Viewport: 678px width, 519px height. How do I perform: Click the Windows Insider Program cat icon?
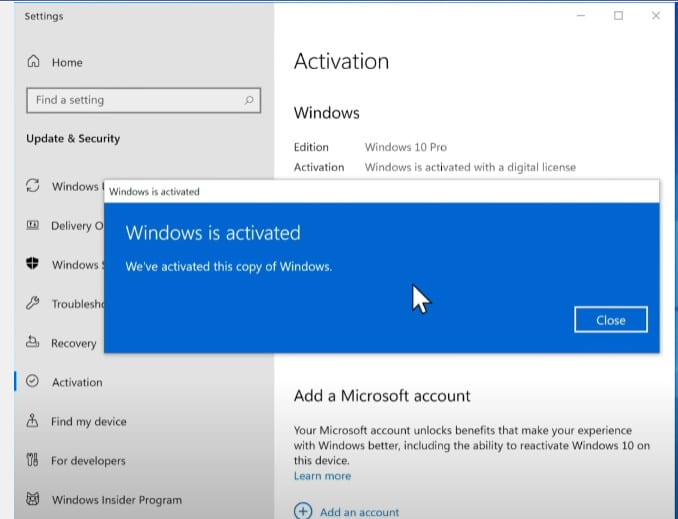click(32, 499)
